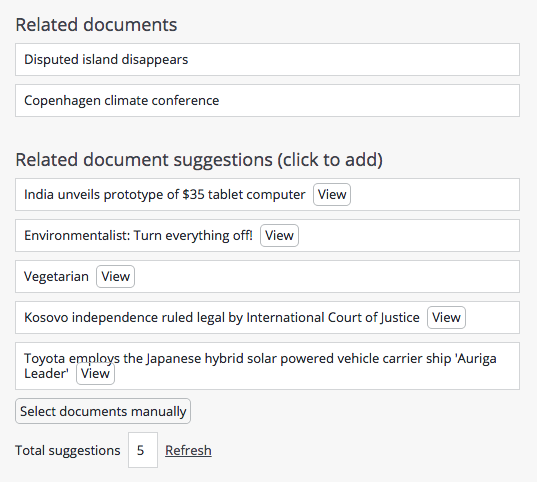Viewport: 537px width, 482px height.
Task: Click 'Disputed island disappears' related document
Action: pyautogui.click(x=267, y=60)
